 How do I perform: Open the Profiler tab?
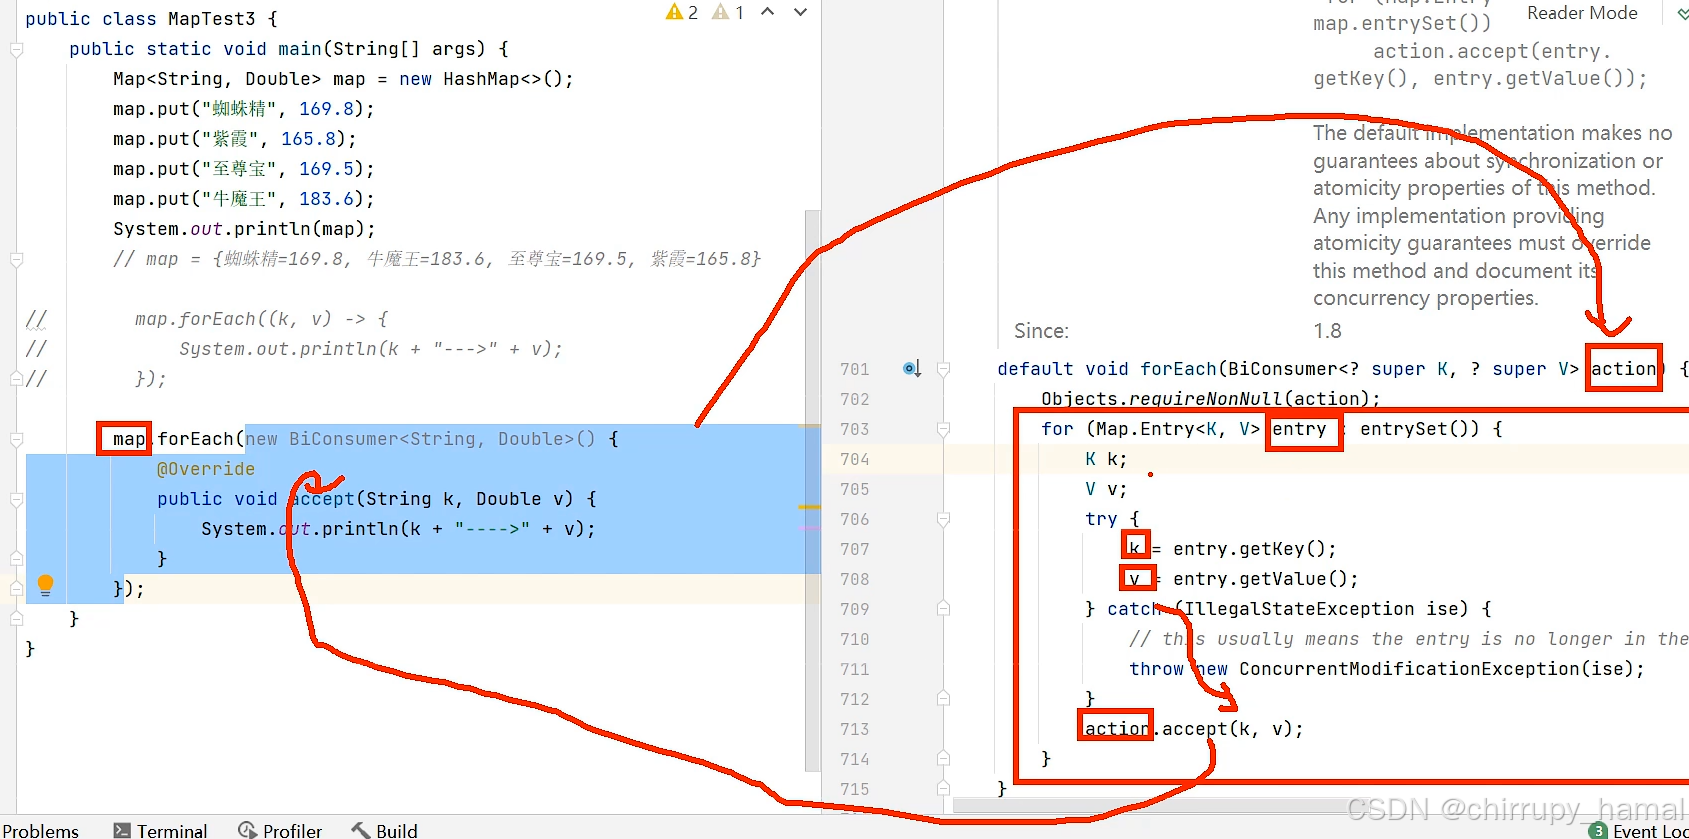click(280, 830)
